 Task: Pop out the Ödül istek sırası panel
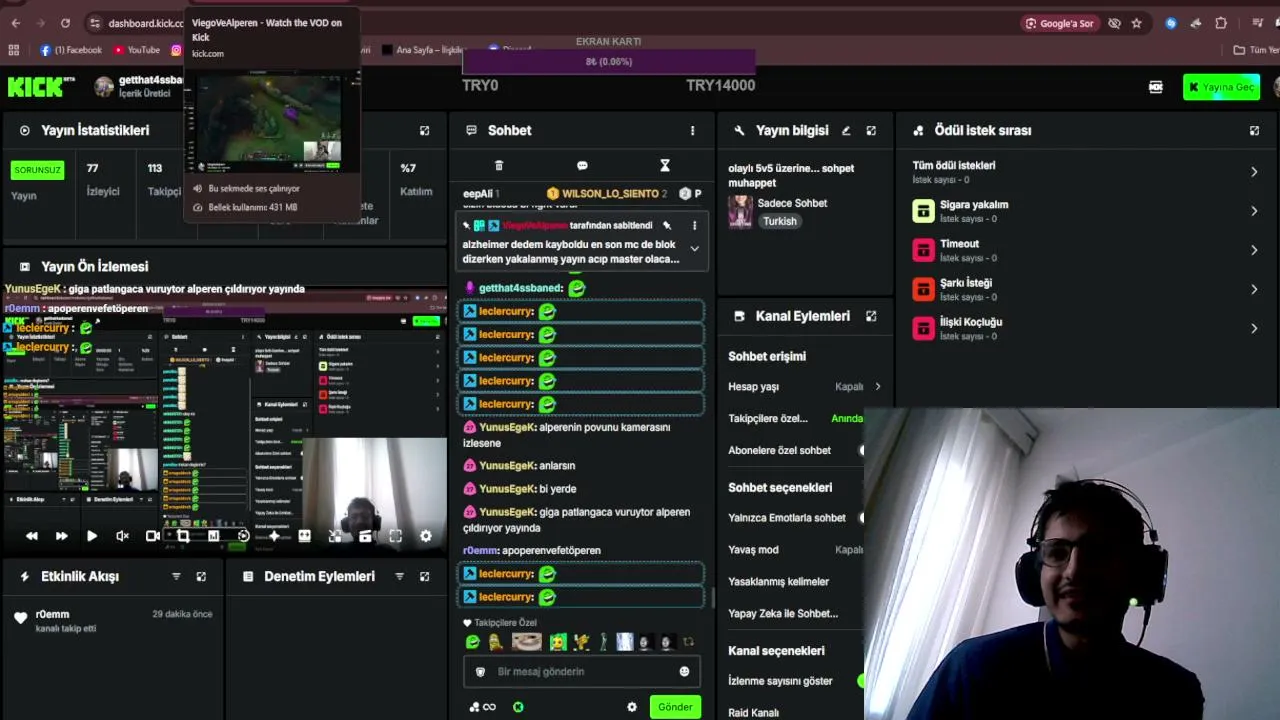coord(1254,130)
